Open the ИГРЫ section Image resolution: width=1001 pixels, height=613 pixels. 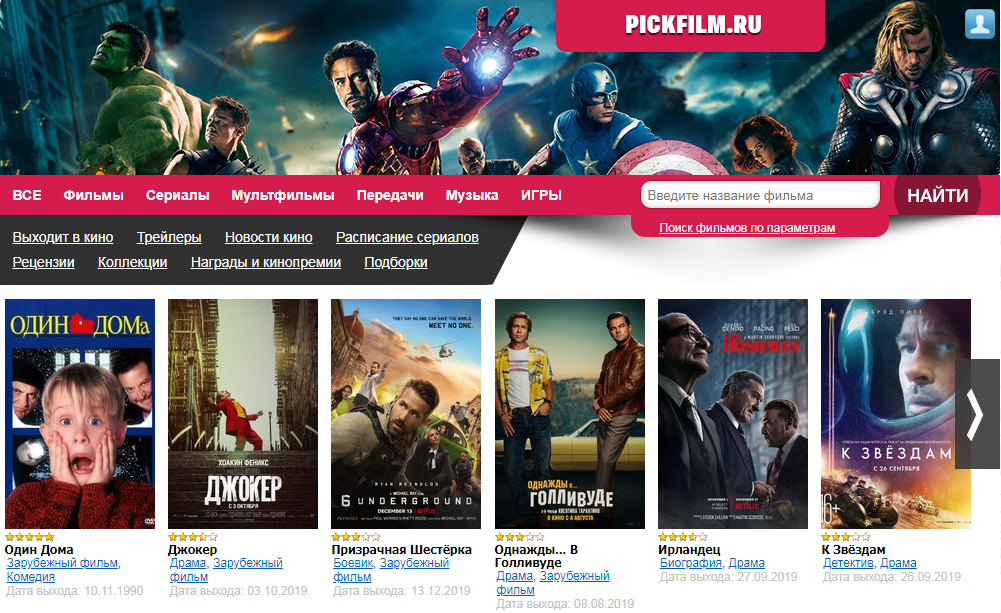coord(541,195)
